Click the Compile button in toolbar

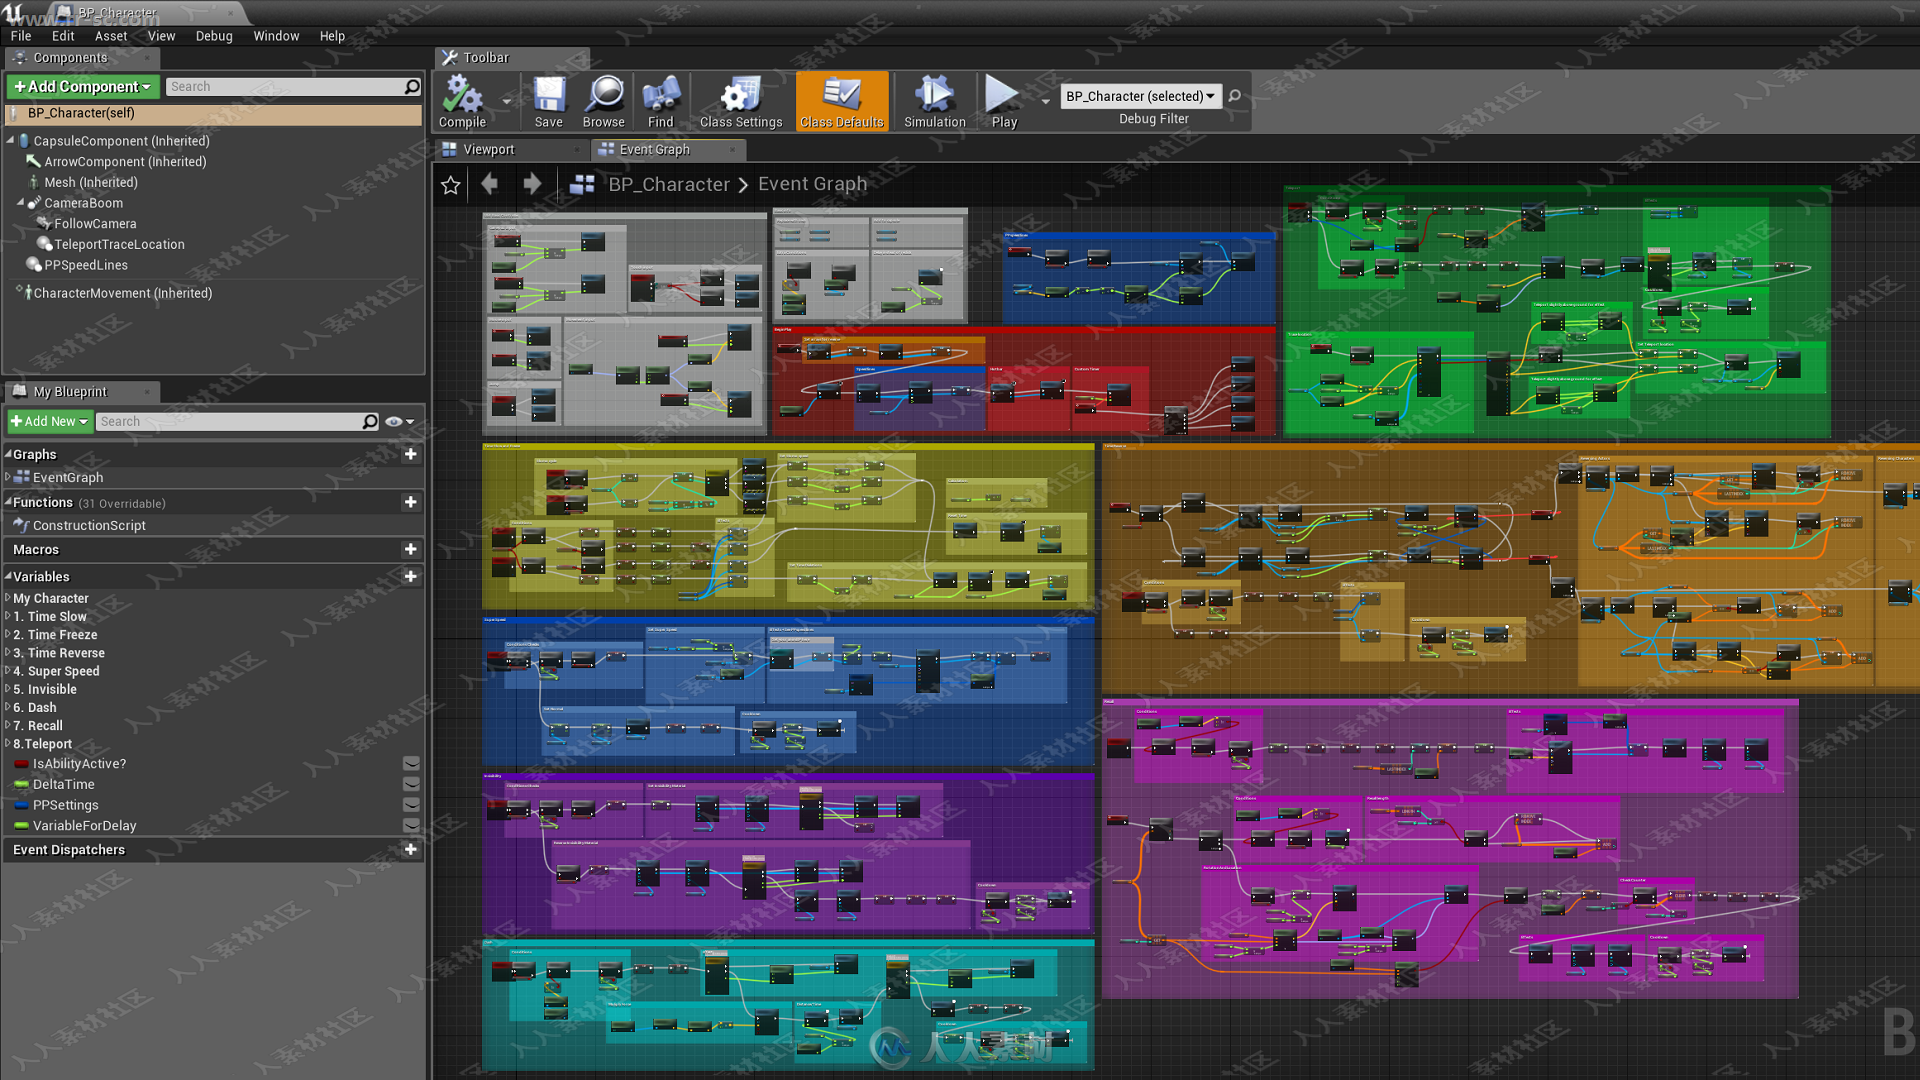click(x=464, y=99)
